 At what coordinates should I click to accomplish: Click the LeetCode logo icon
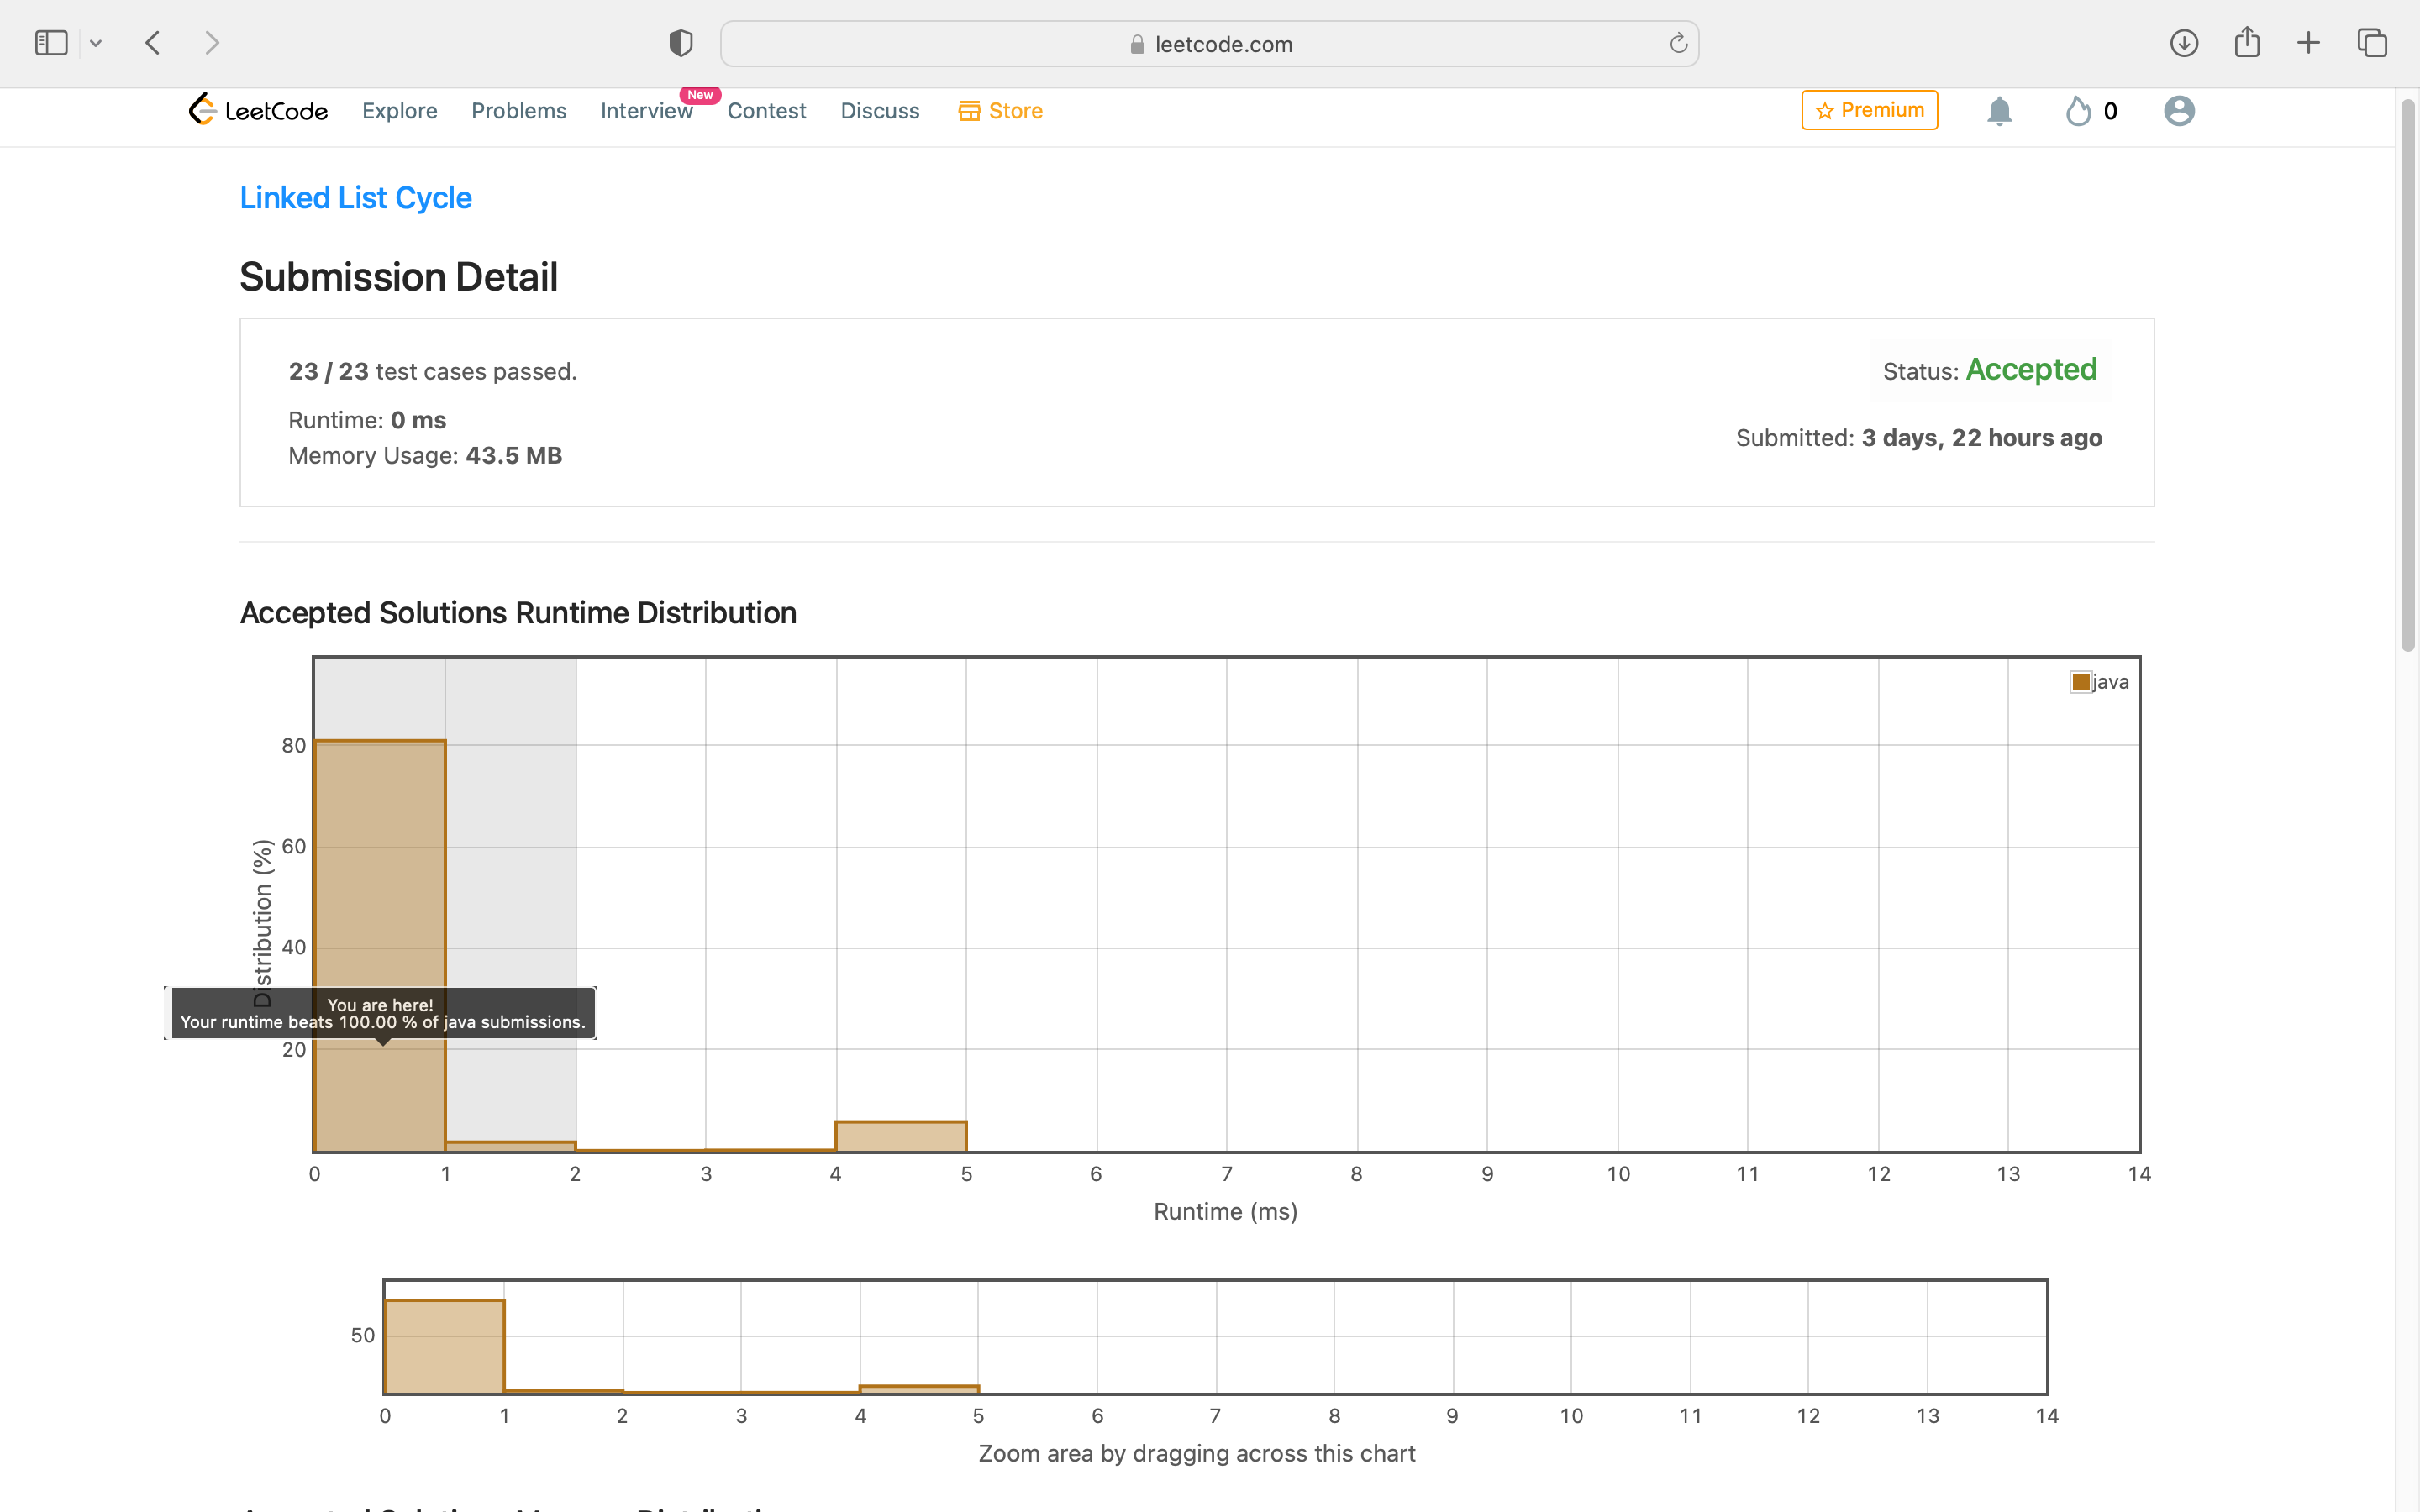(x=203, y=109)
